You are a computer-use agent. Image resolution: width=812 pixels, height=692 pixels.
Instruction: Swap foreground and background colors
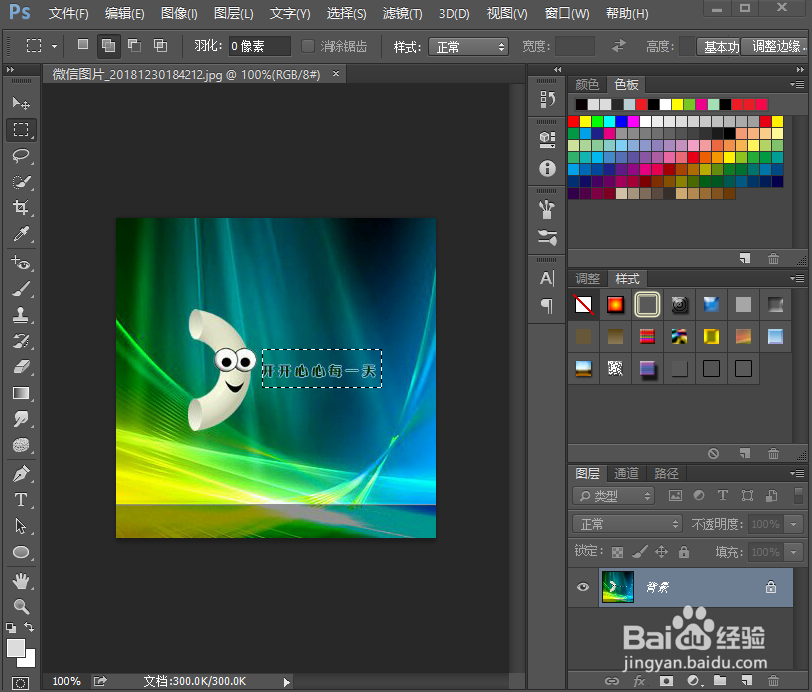pyautogui.click(x=30, y=627)
